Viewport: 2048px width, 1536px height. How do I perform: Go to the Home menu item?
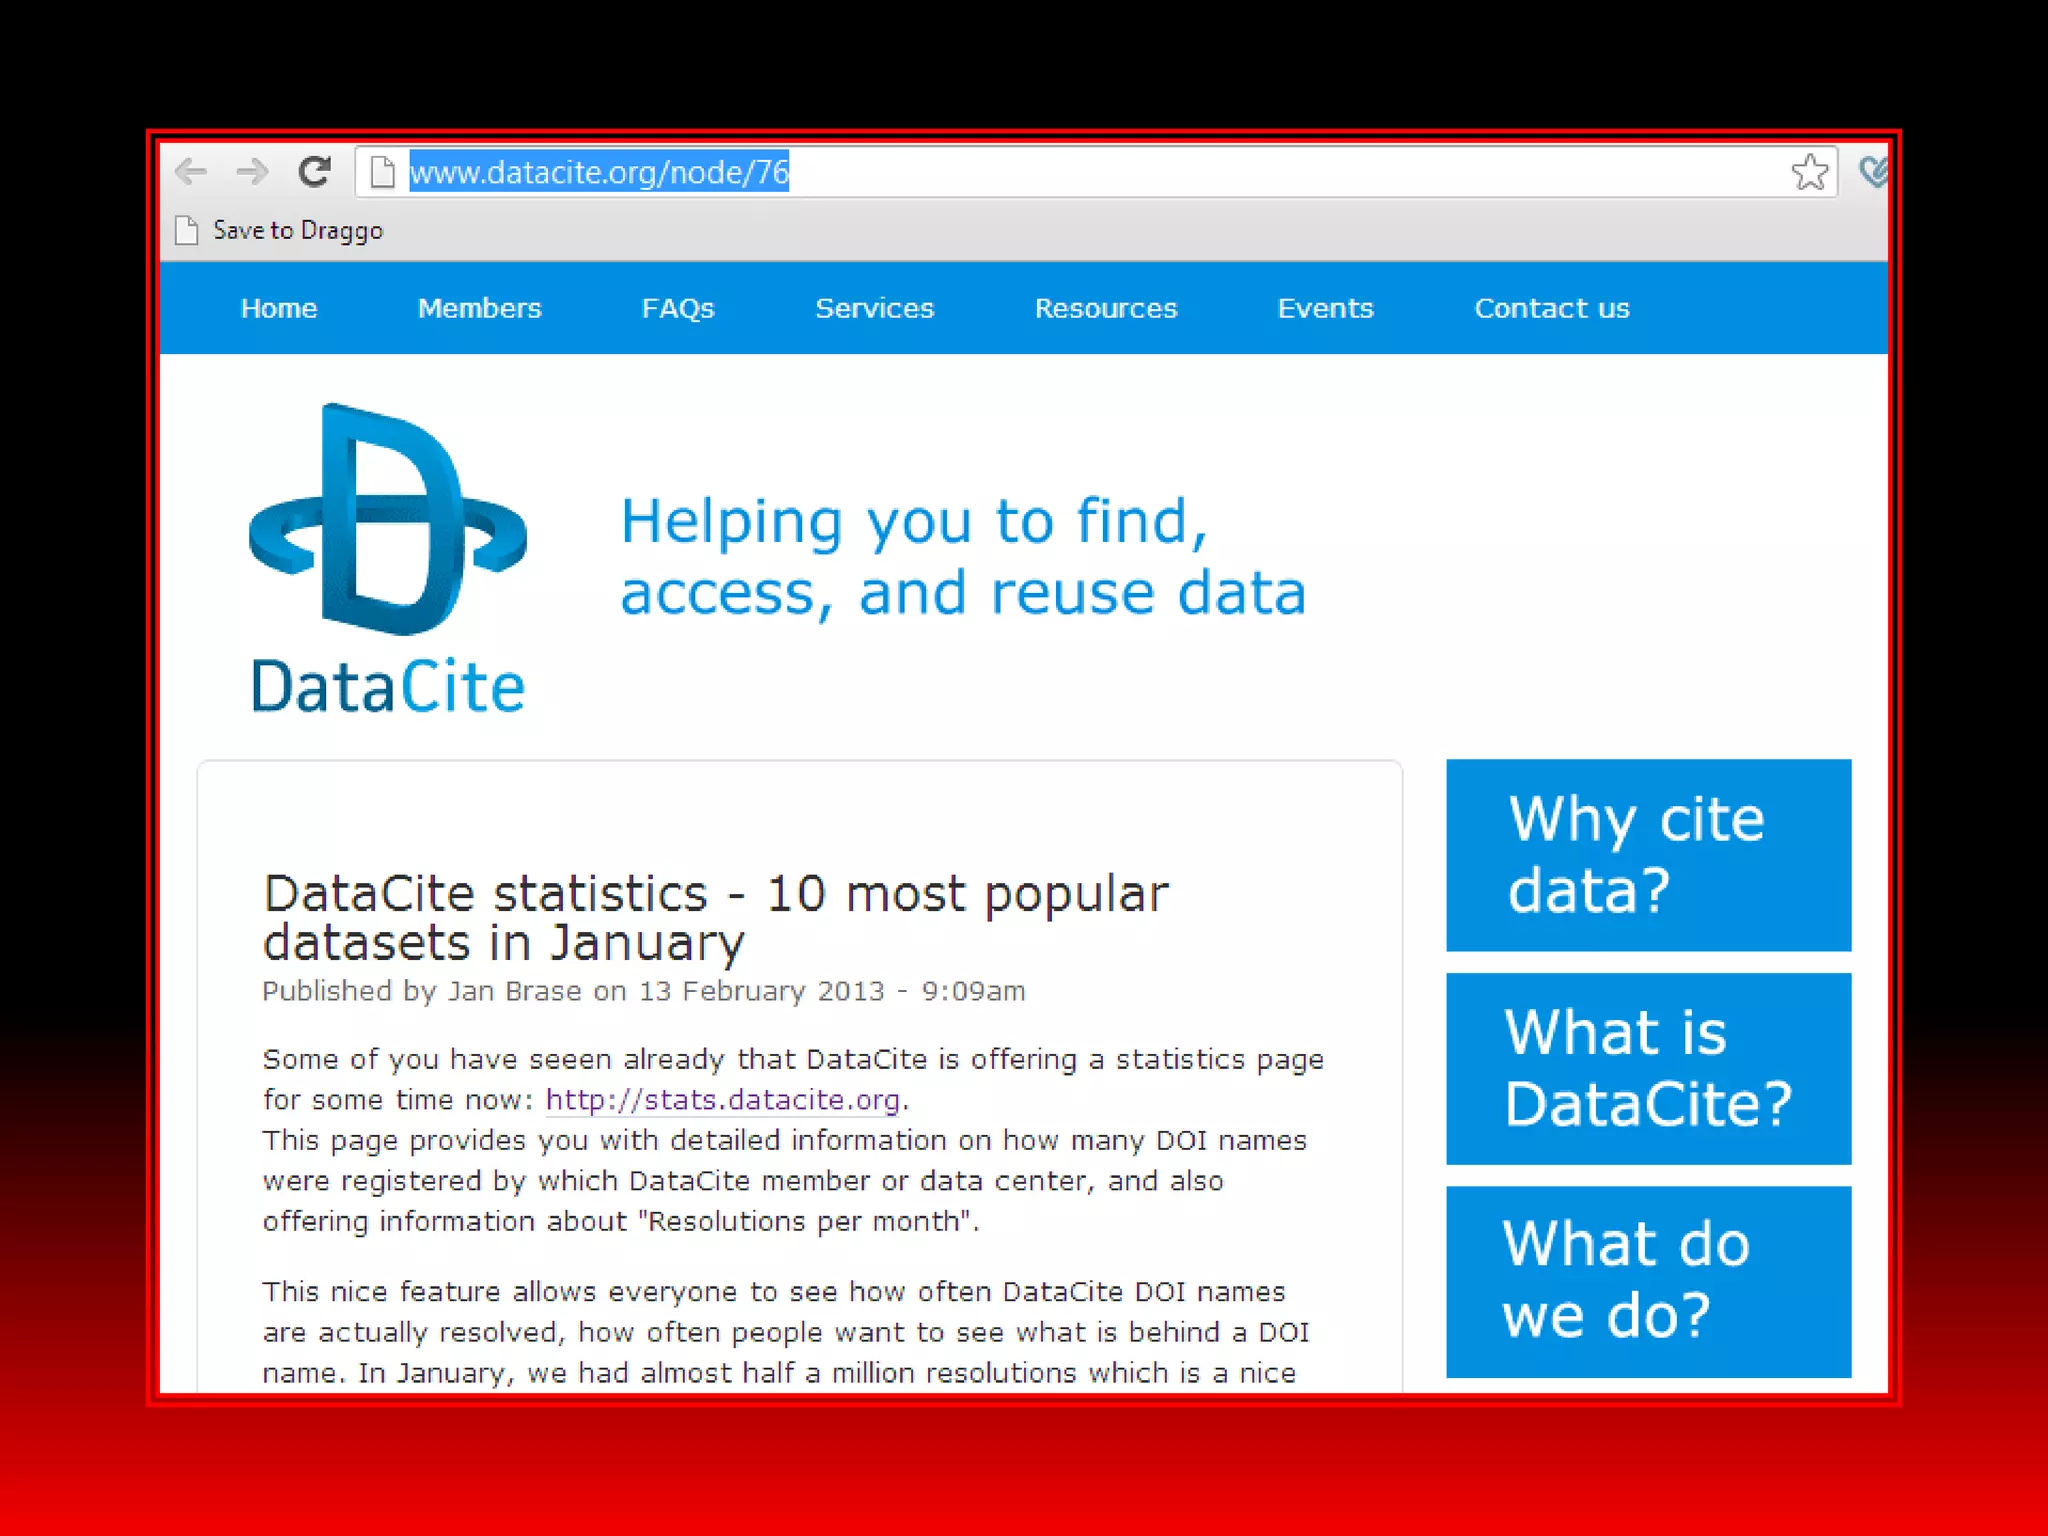click(279, 308)
